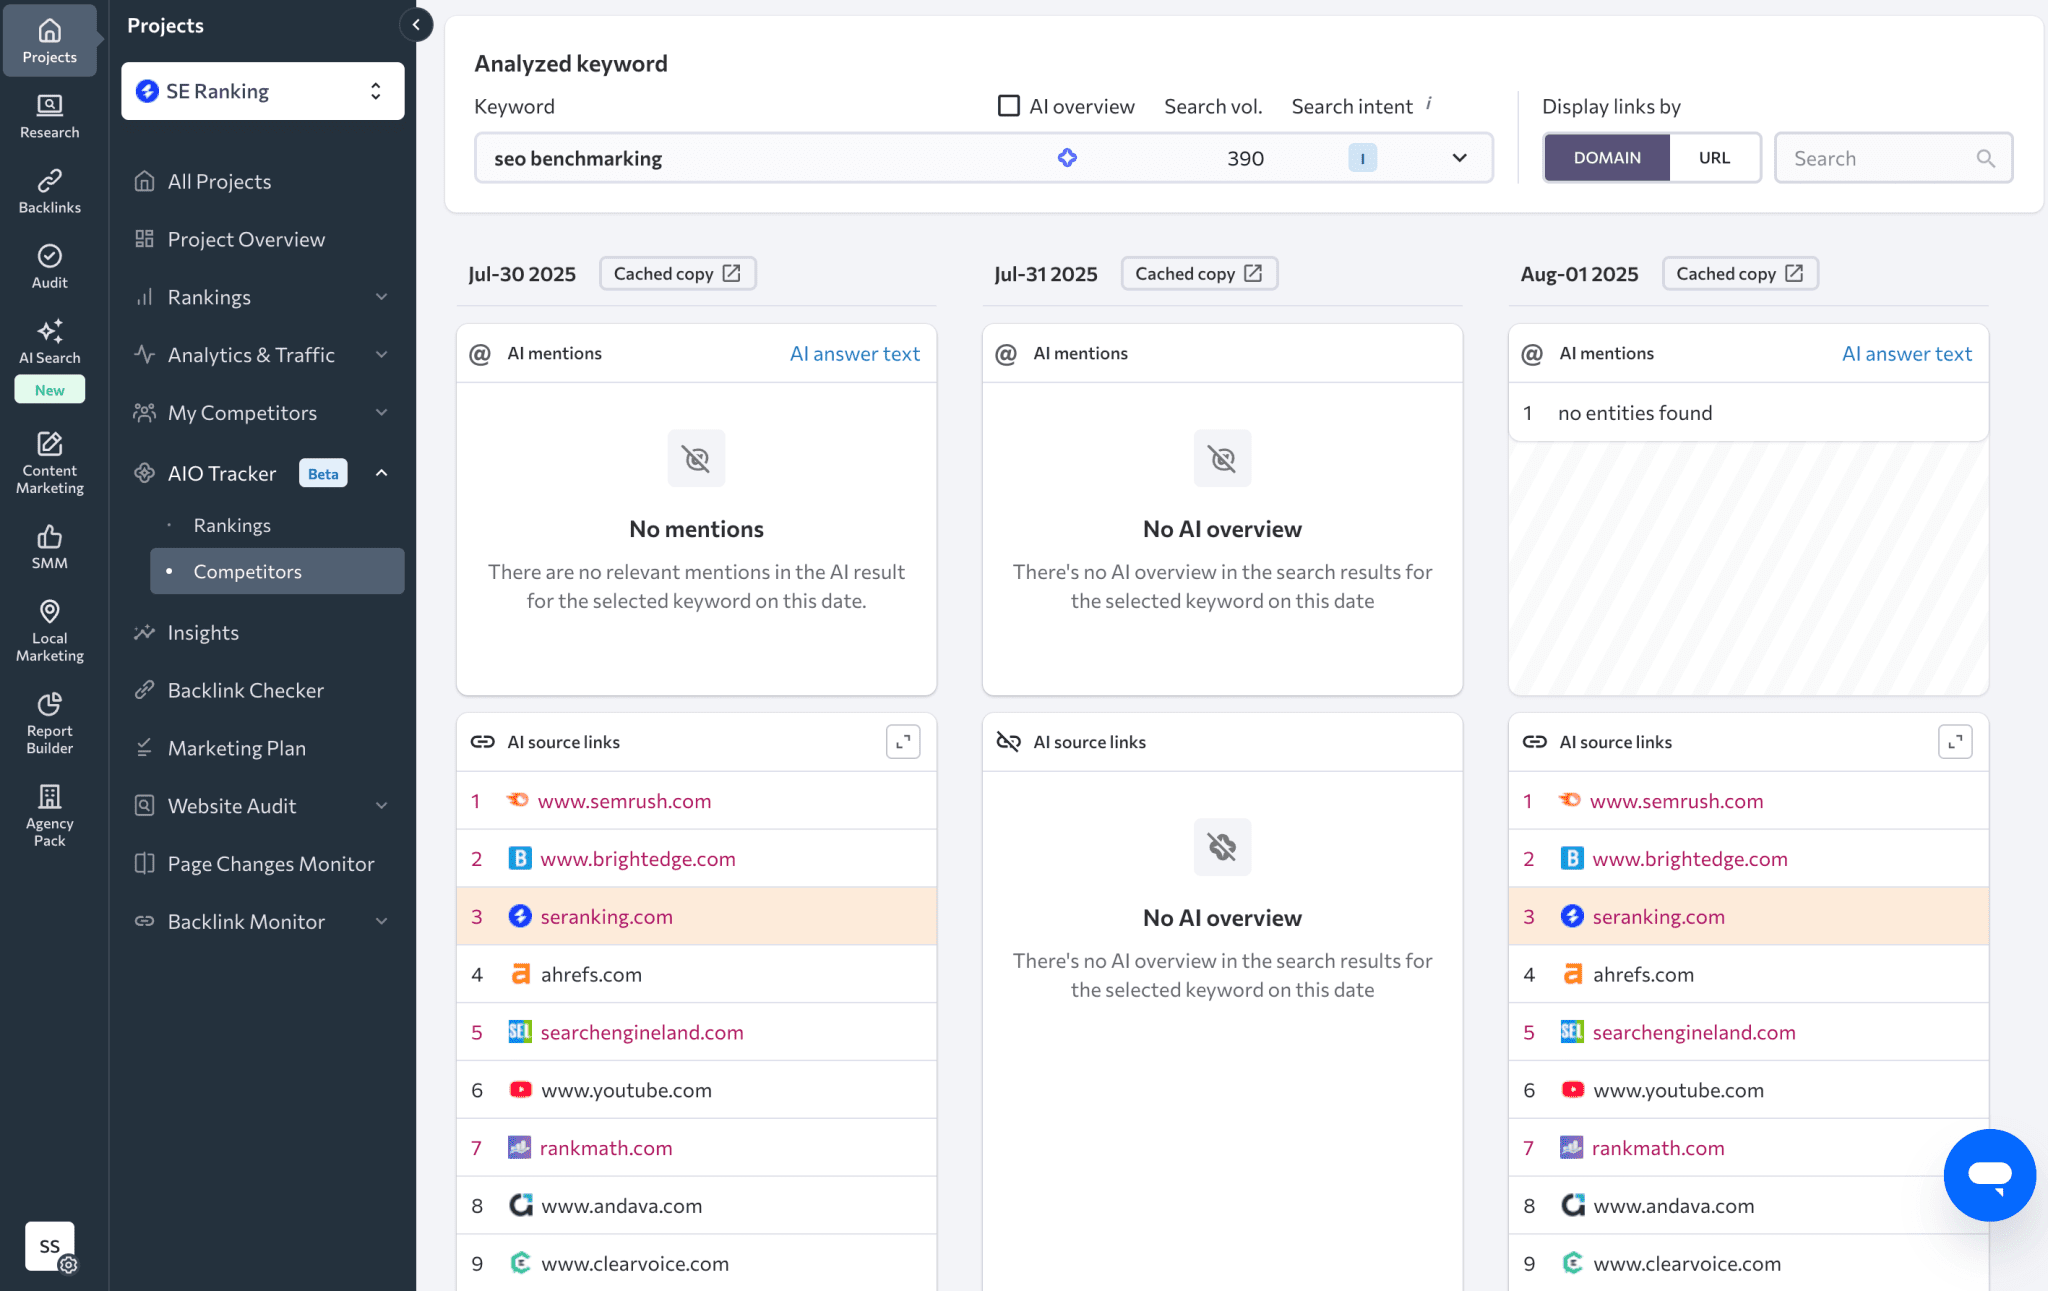Viewport: 2048px width, 1291px height.
Task: Open the AI Search section
Action: click(49, 341)
